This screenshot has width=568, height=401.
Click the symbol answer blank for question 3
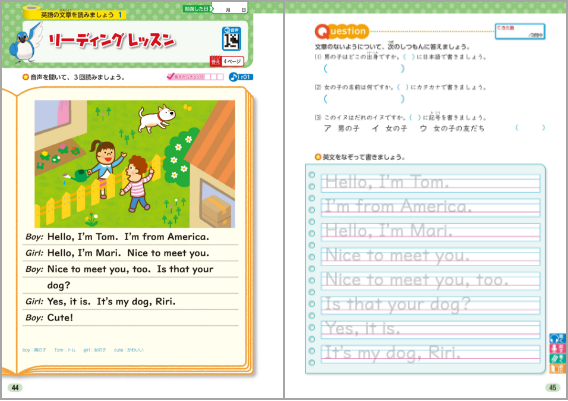pyautogui.click(x=530, y=128)
